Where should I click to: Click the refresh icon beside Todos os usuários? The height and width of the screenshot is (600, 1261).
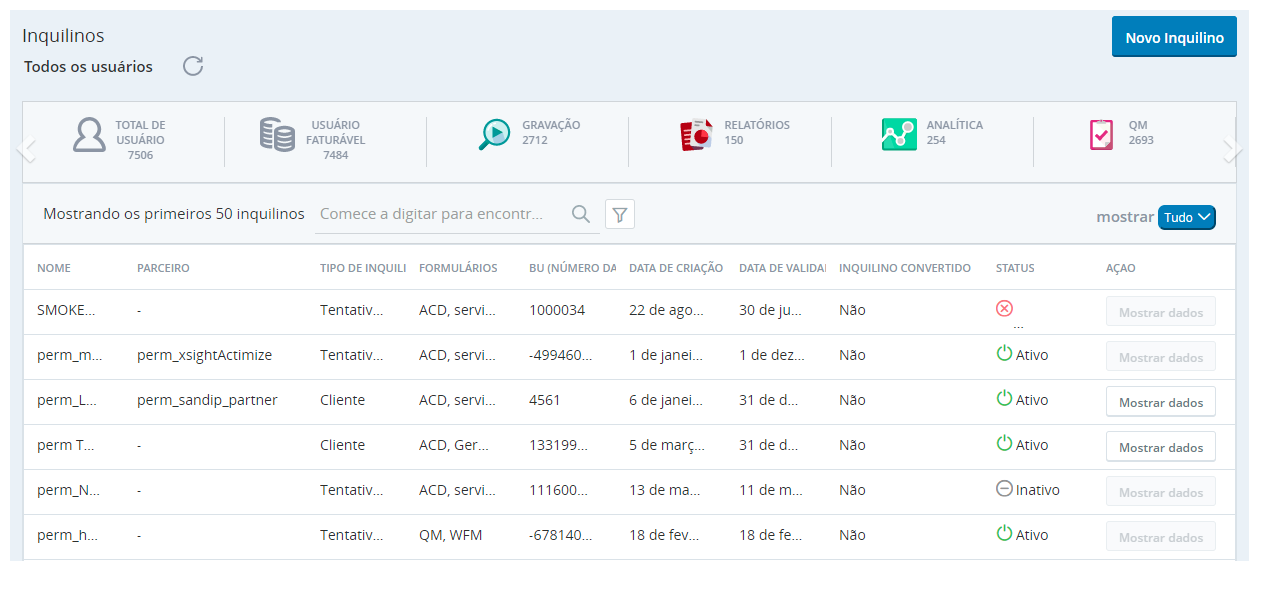pyautogui.click(x=193, y=66)
